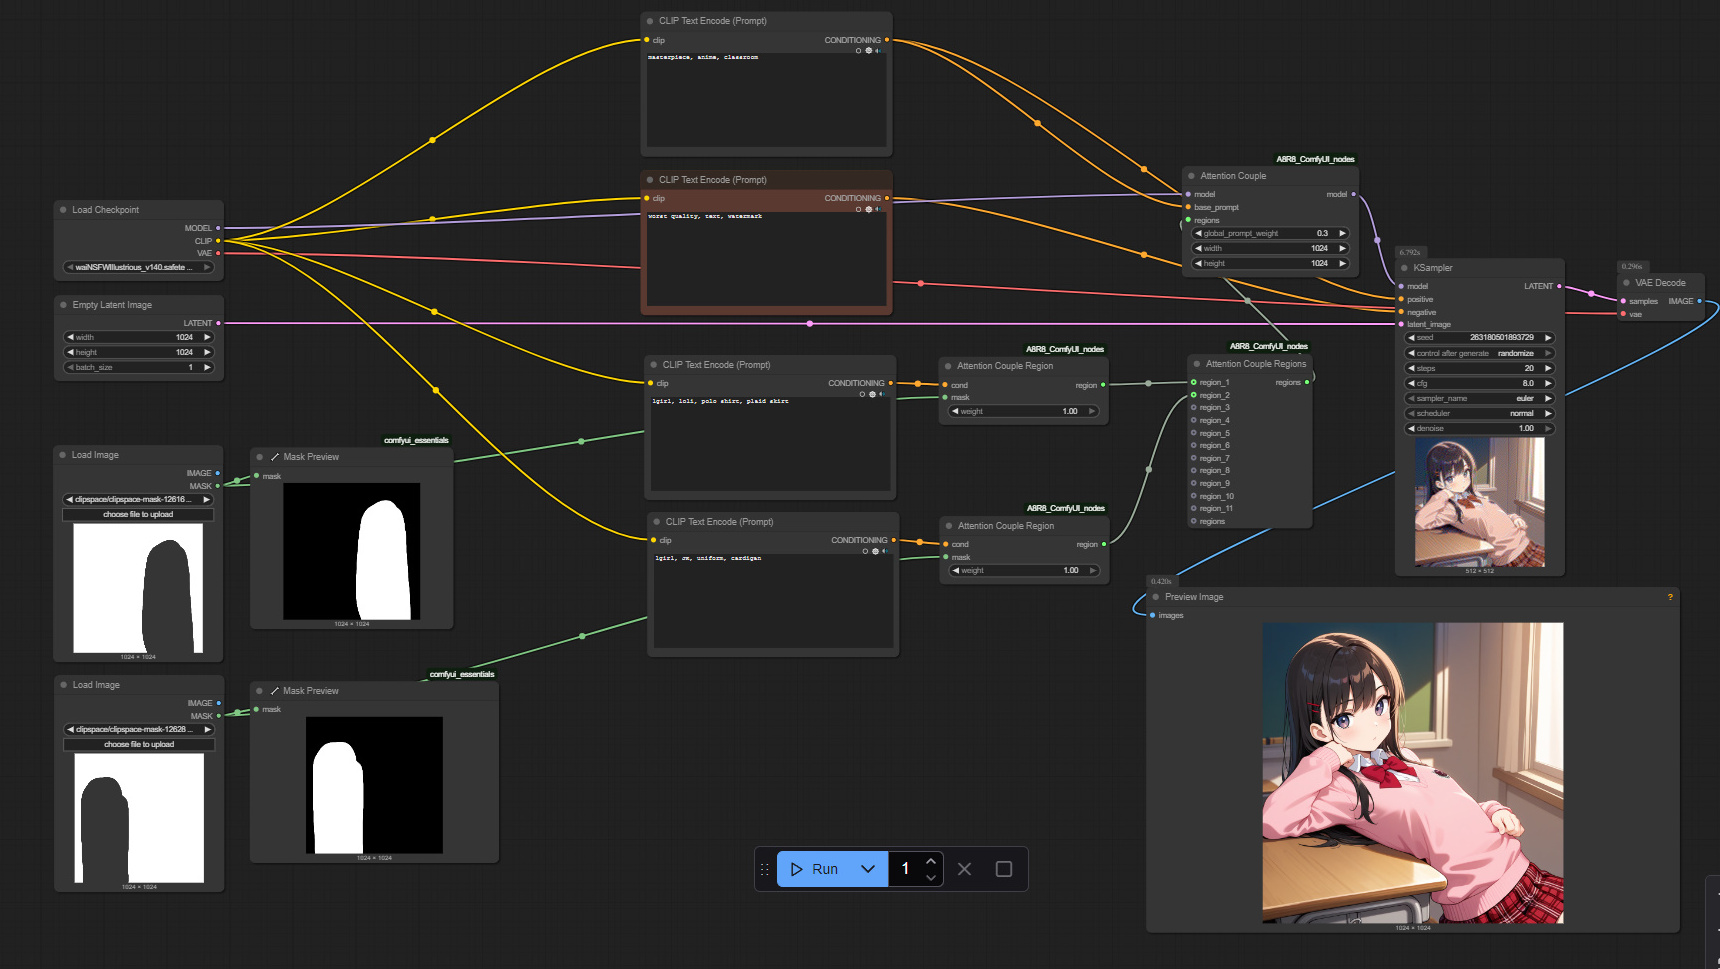Click the cancel X icon beside Run
The image size is (1720, 969).
pyautogui.click(x=965, y=869)
